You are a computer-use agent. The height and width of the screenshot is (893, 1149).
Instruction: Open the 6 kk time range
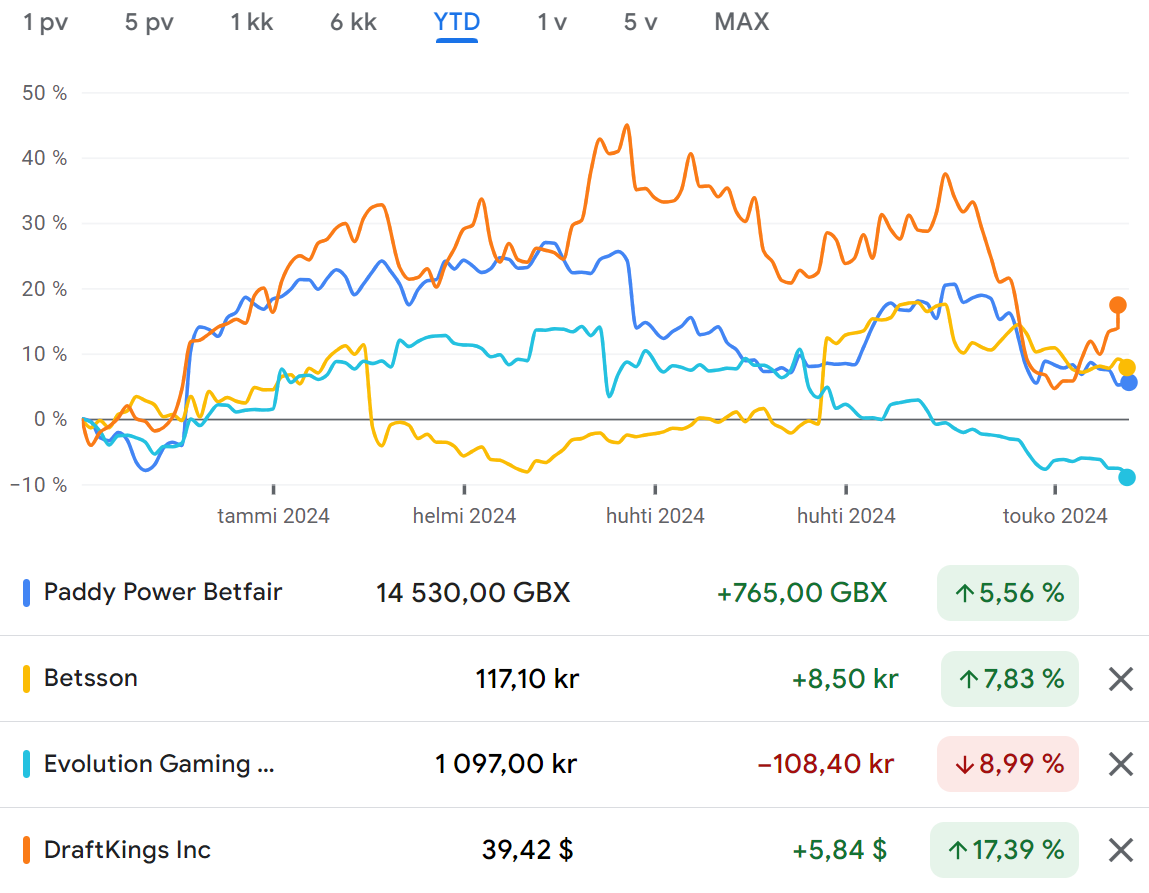(x=353, y=22)
